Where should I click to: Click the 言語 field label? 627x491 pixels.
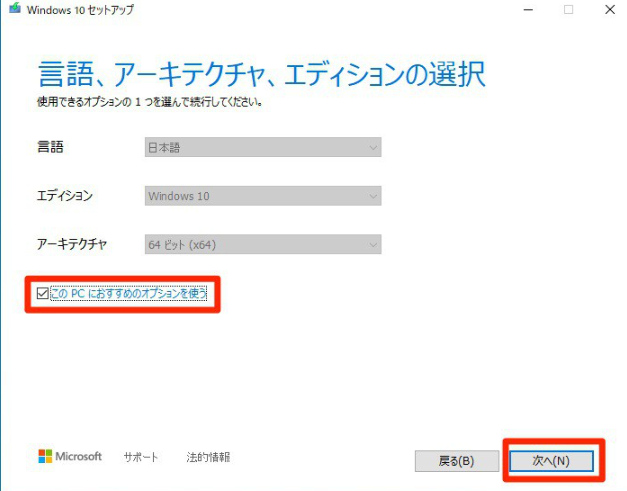[x=50, y=147]
